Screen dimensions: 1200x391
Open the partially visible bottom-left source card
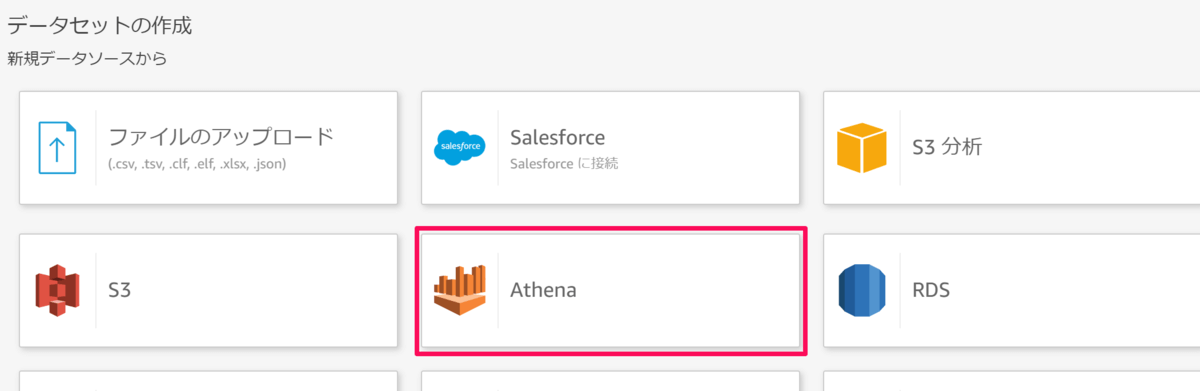[208, 383]
